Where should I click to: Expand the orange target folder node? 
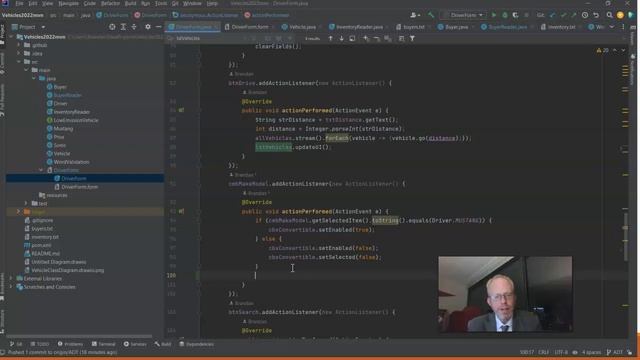tap(18, 212)
